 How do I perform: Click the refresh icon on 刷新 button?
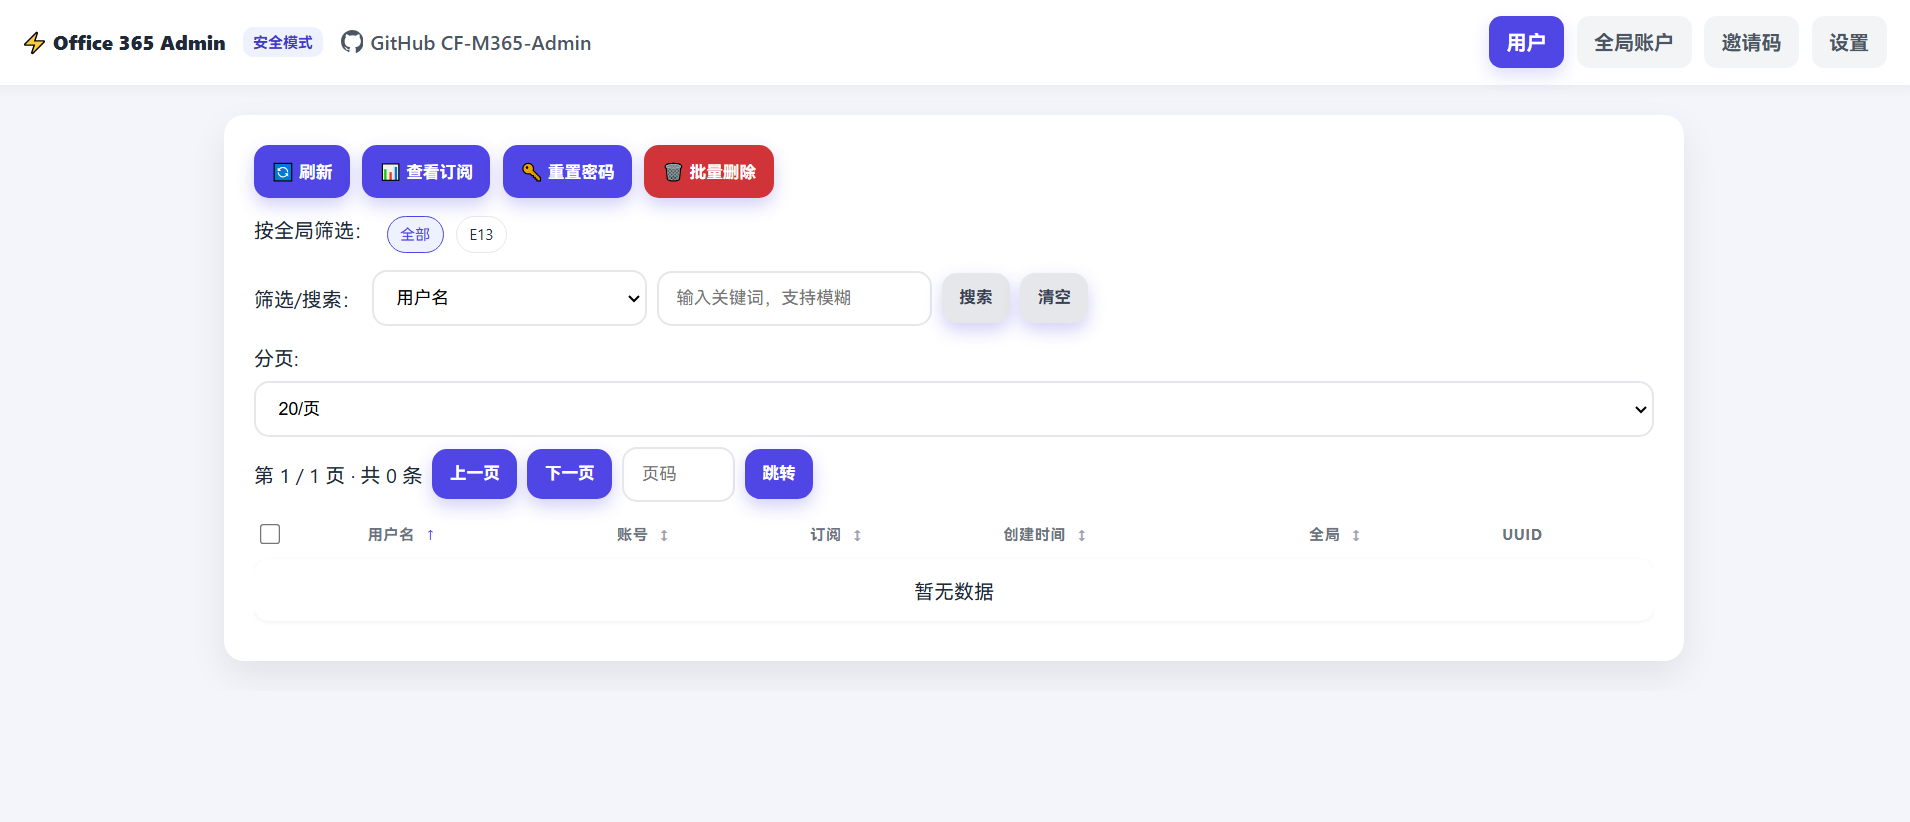[x=283, y=172]
